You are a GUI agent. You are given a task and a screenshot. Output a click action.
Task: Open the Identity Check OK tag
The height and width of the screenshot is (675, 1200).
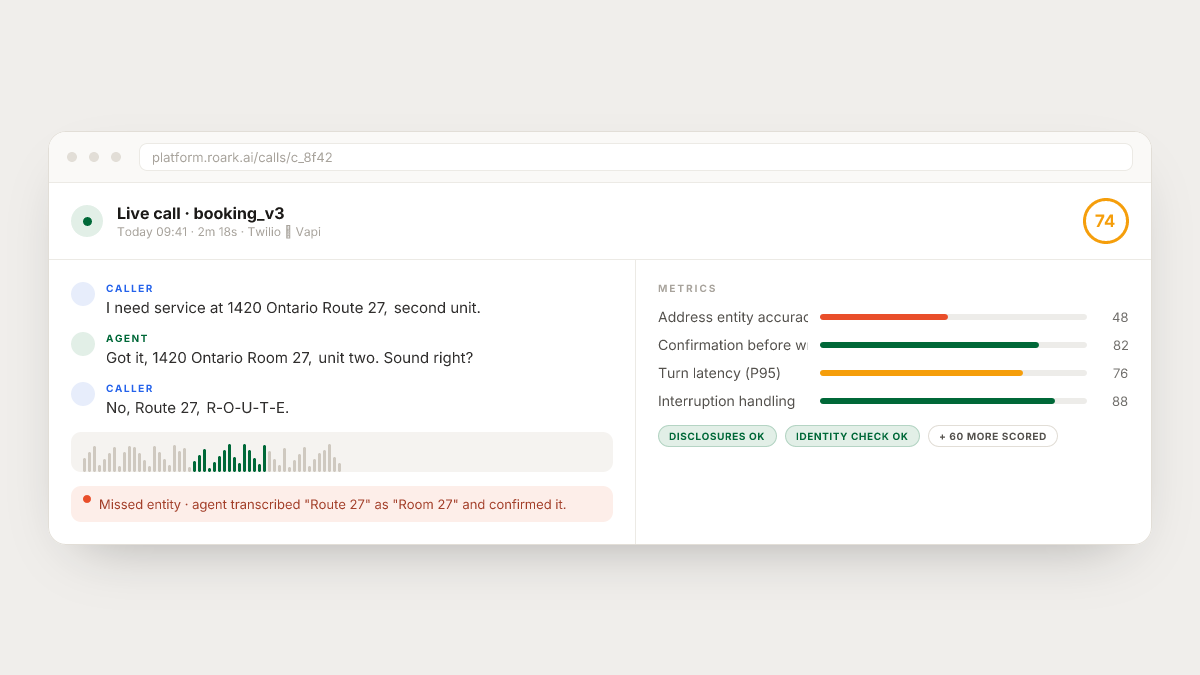tap(852, 436)
